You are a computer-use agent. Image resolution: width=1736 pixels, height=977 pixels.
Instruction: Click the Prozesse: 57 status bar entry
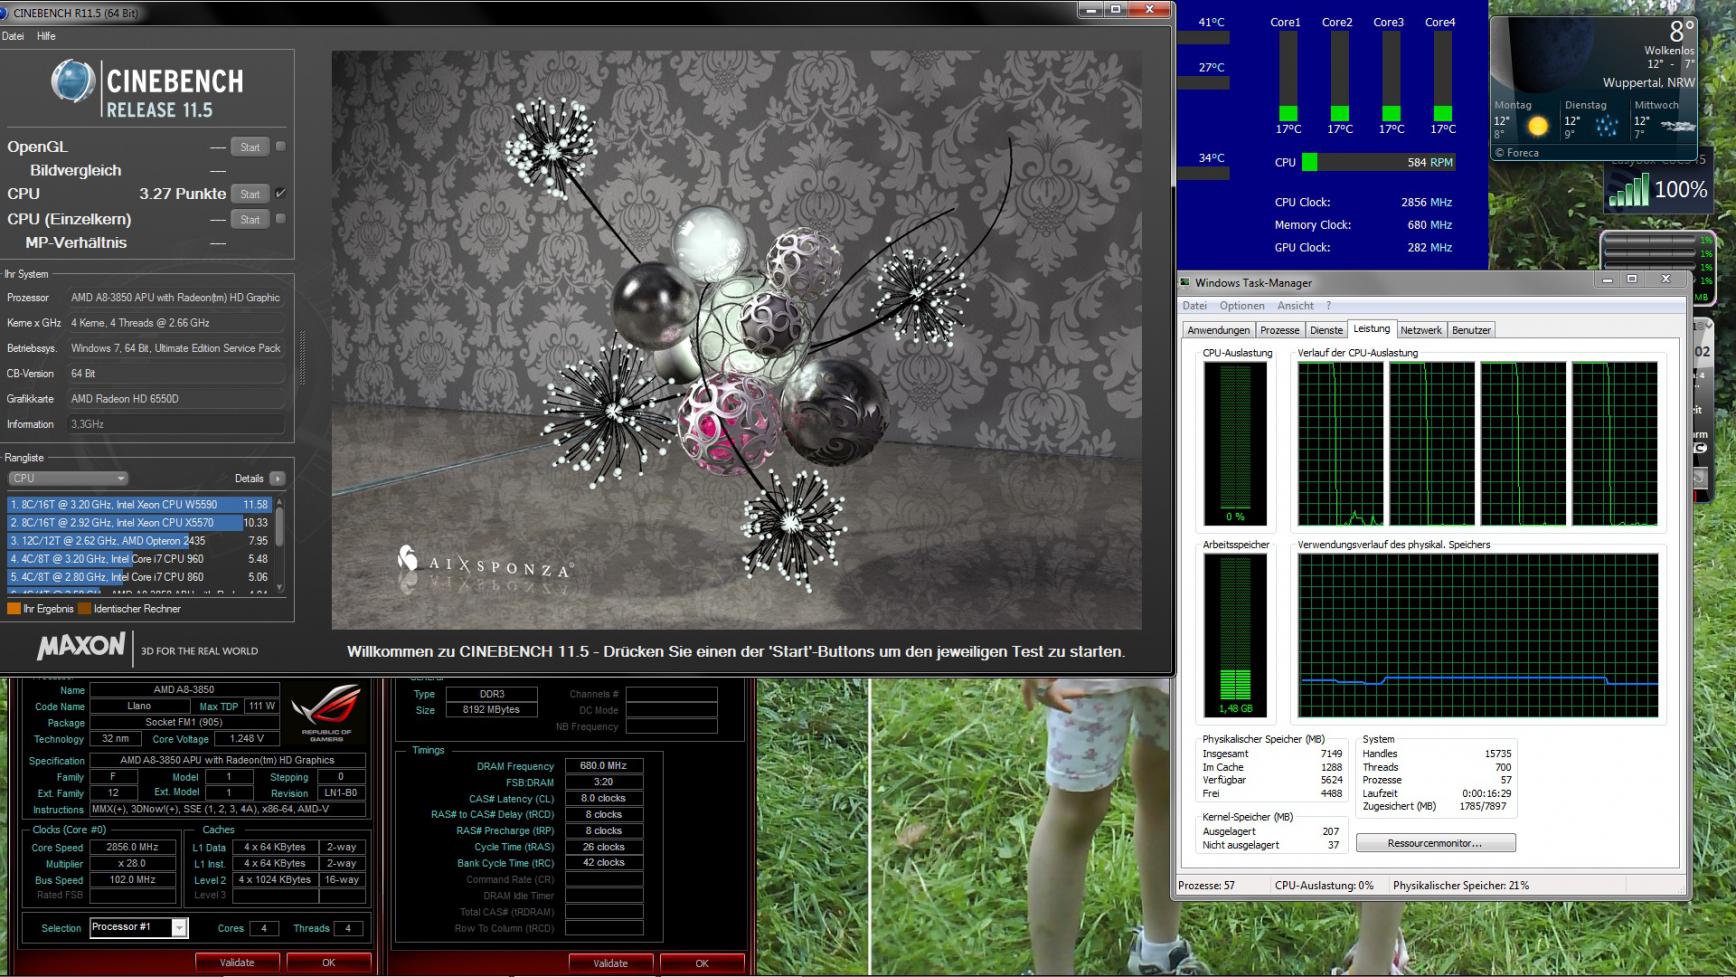click(1206, 886)
